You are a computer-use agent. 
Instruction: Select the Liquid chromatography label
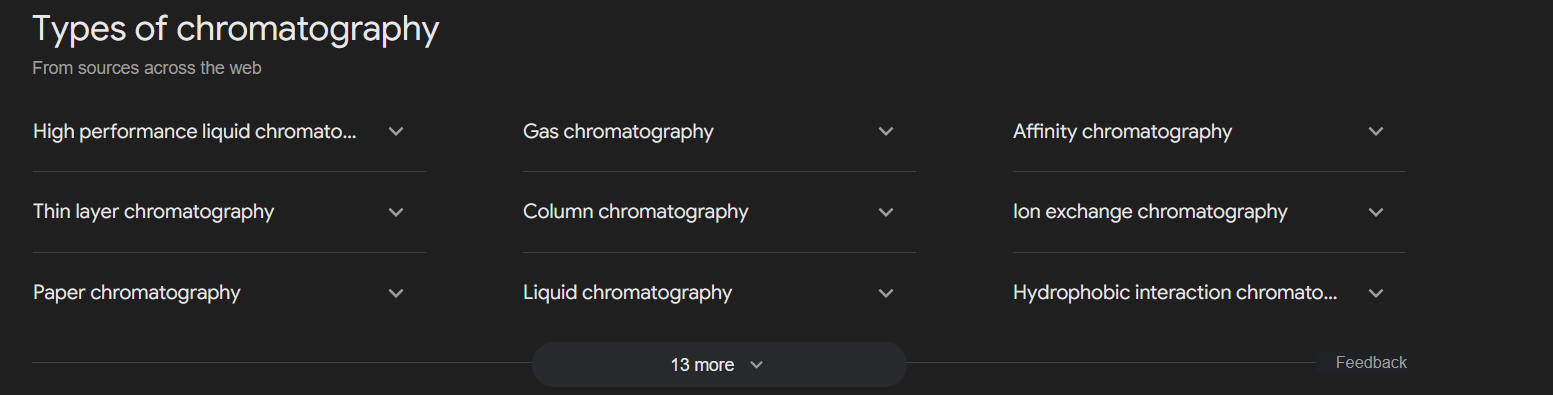(x=627, y=293)
